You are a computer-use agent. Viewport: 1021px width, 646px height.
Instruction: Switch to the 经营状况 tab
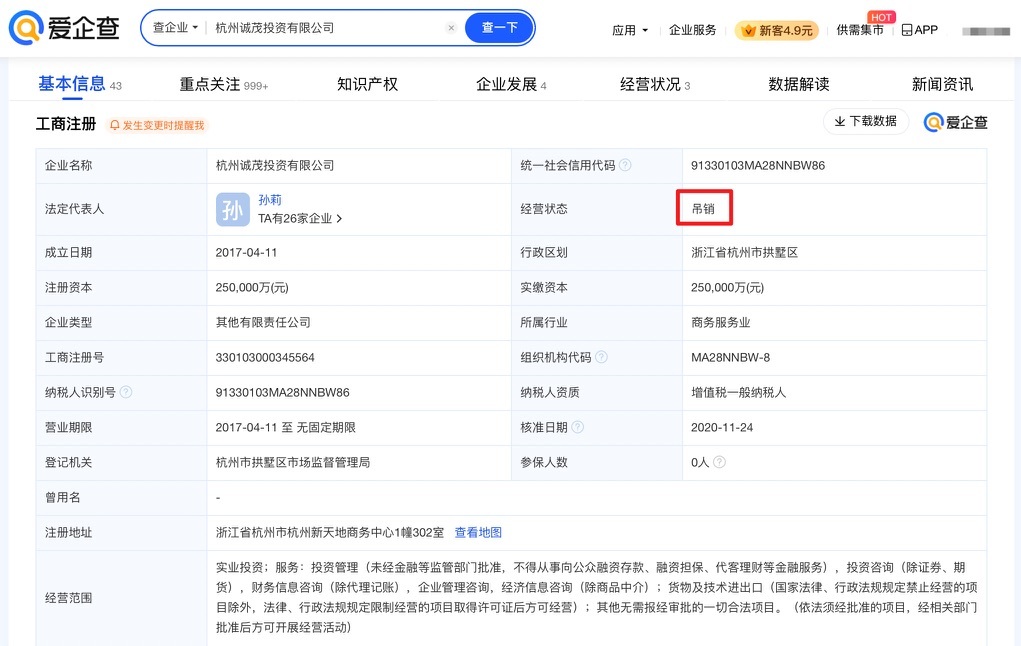(x=654, y=85)
